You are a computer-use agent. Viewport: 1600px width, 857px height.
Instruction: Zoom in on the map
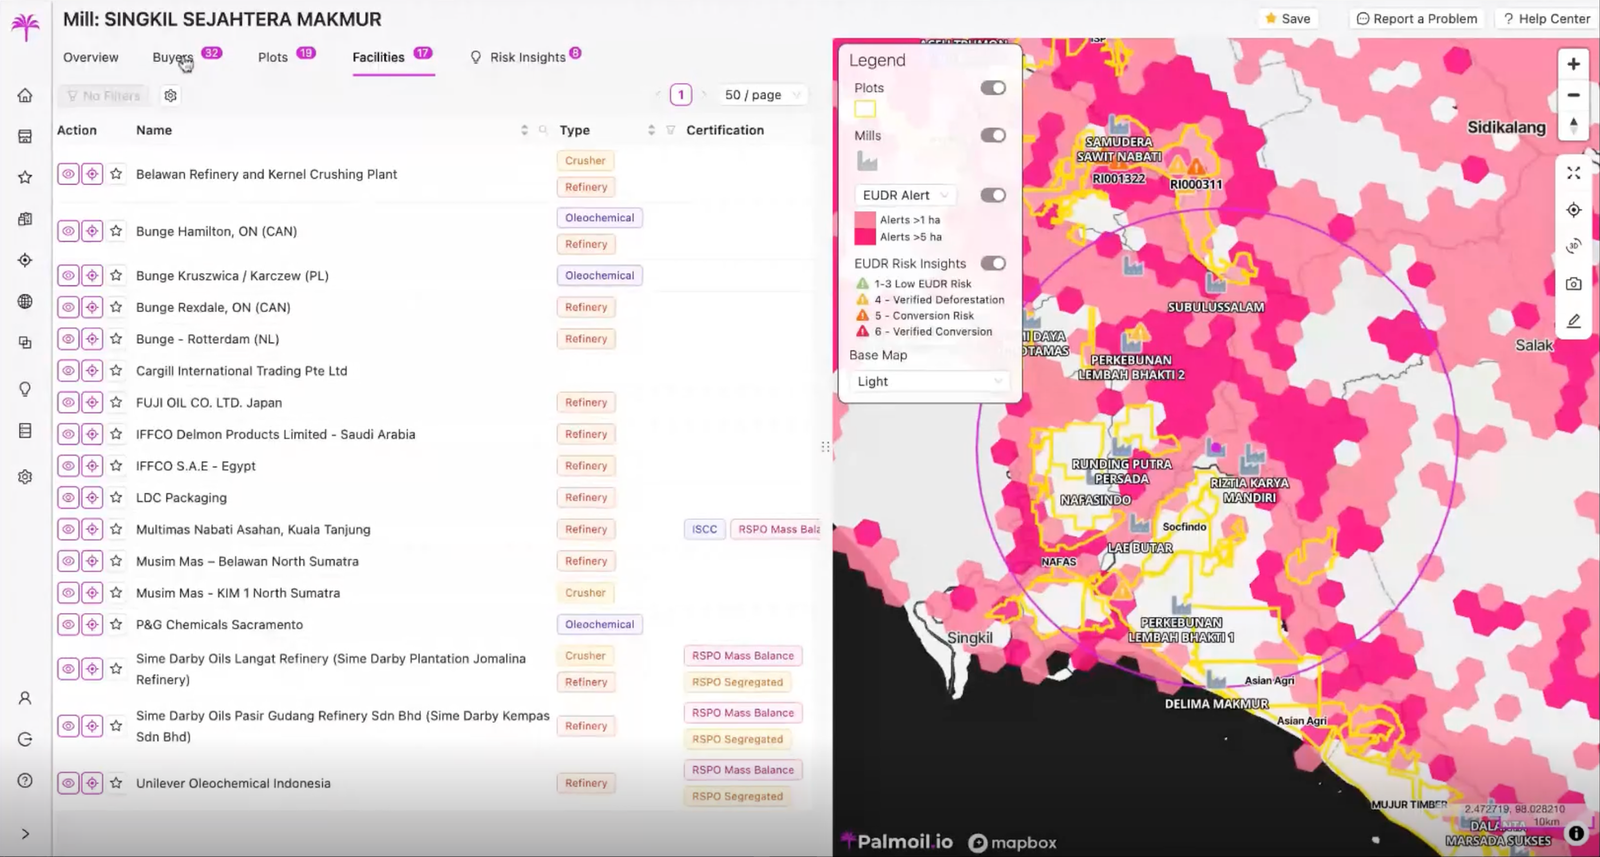click(1573, 64)
